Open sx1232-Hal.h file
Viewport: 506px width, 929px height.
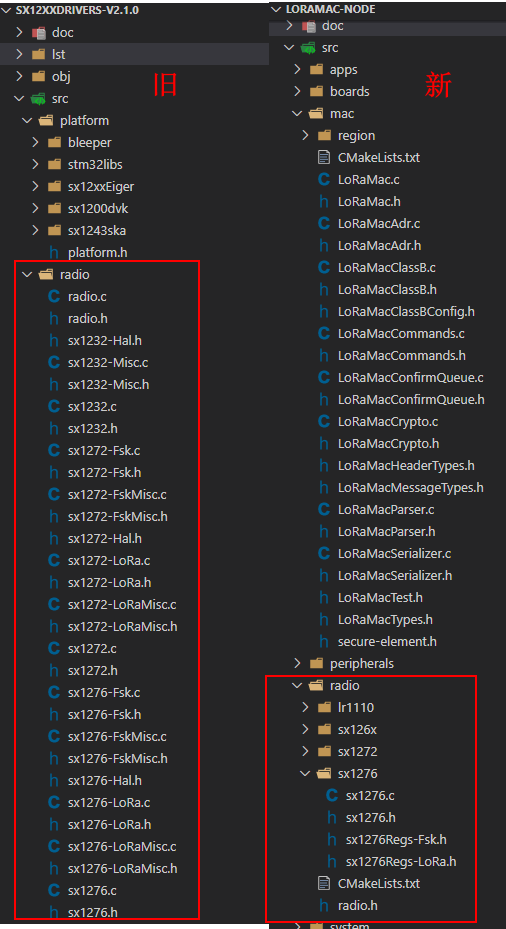coord(104,340)
